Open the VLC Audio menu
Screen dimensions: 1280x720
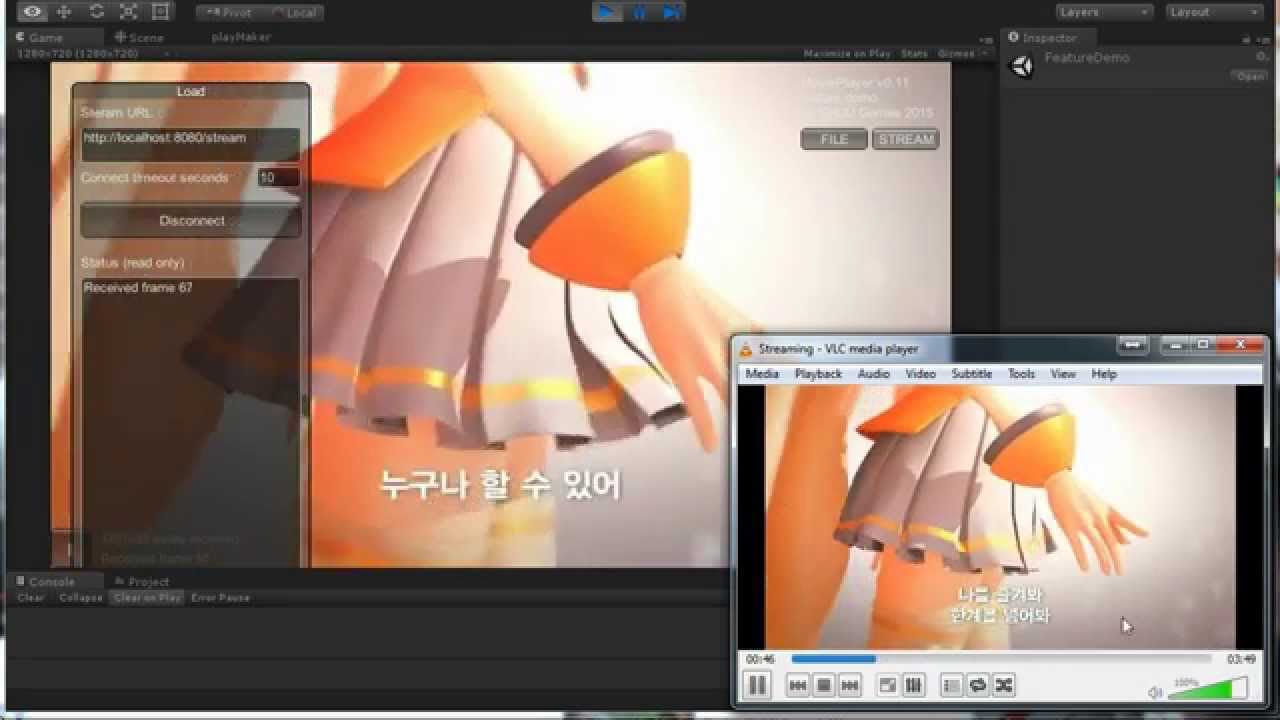874,374
